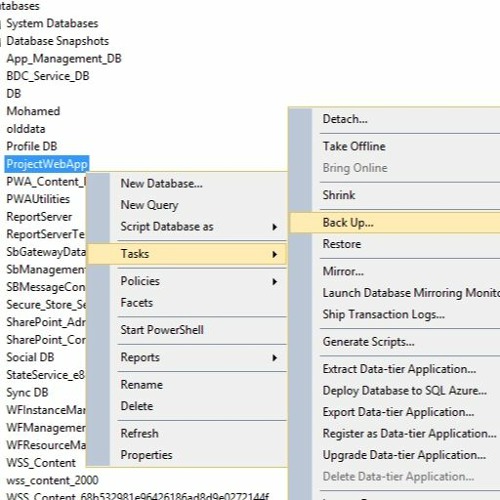The height and width of the screenshot is (500, 500).
Task: Select Mohamed database
Action: (x=33, y=111)
